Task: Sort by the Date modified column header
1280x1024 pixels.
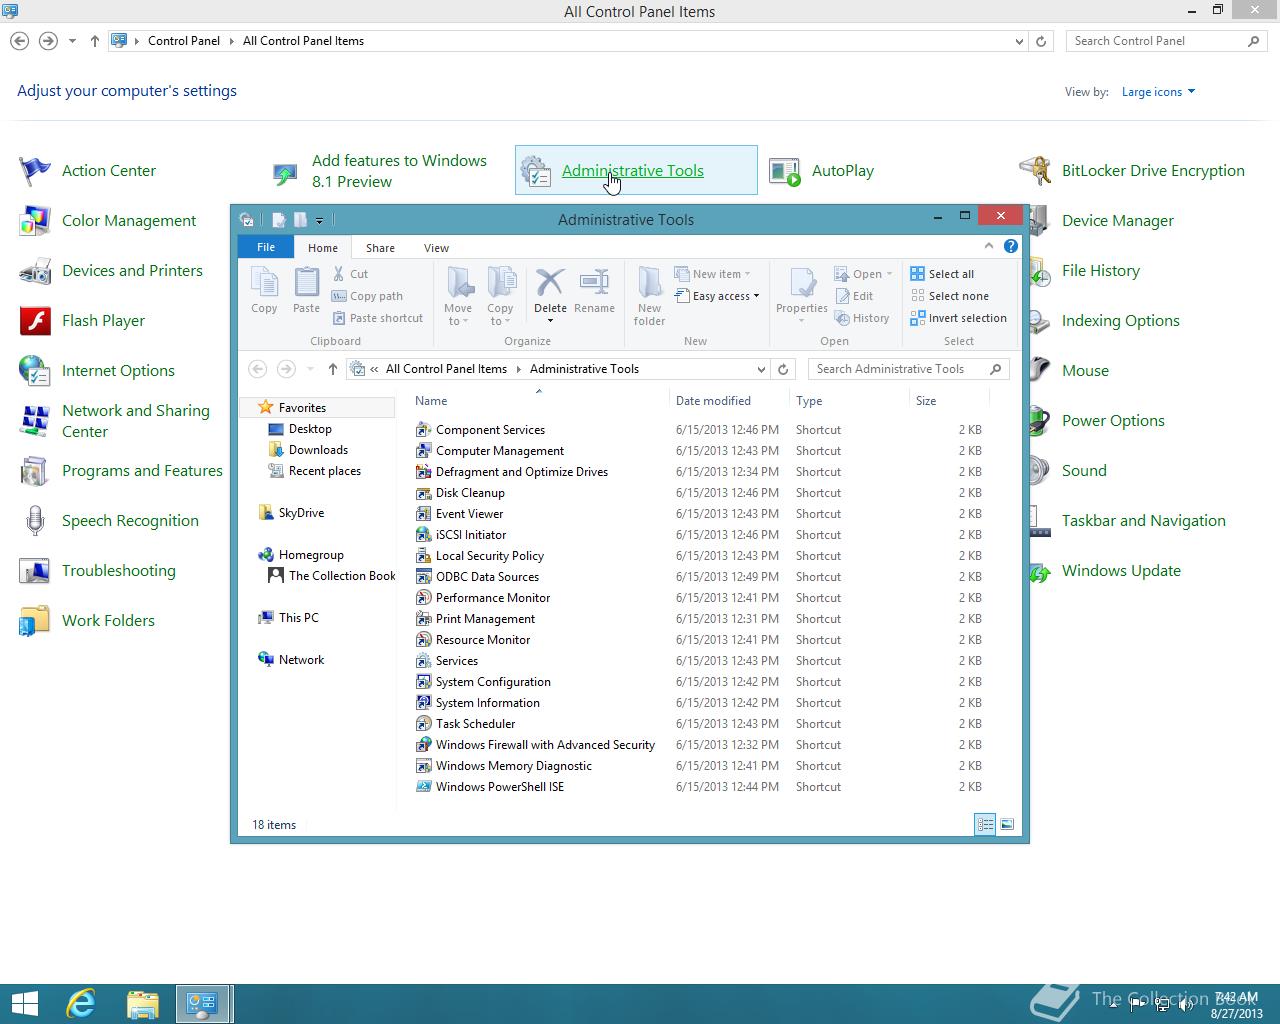Action: 713,401
